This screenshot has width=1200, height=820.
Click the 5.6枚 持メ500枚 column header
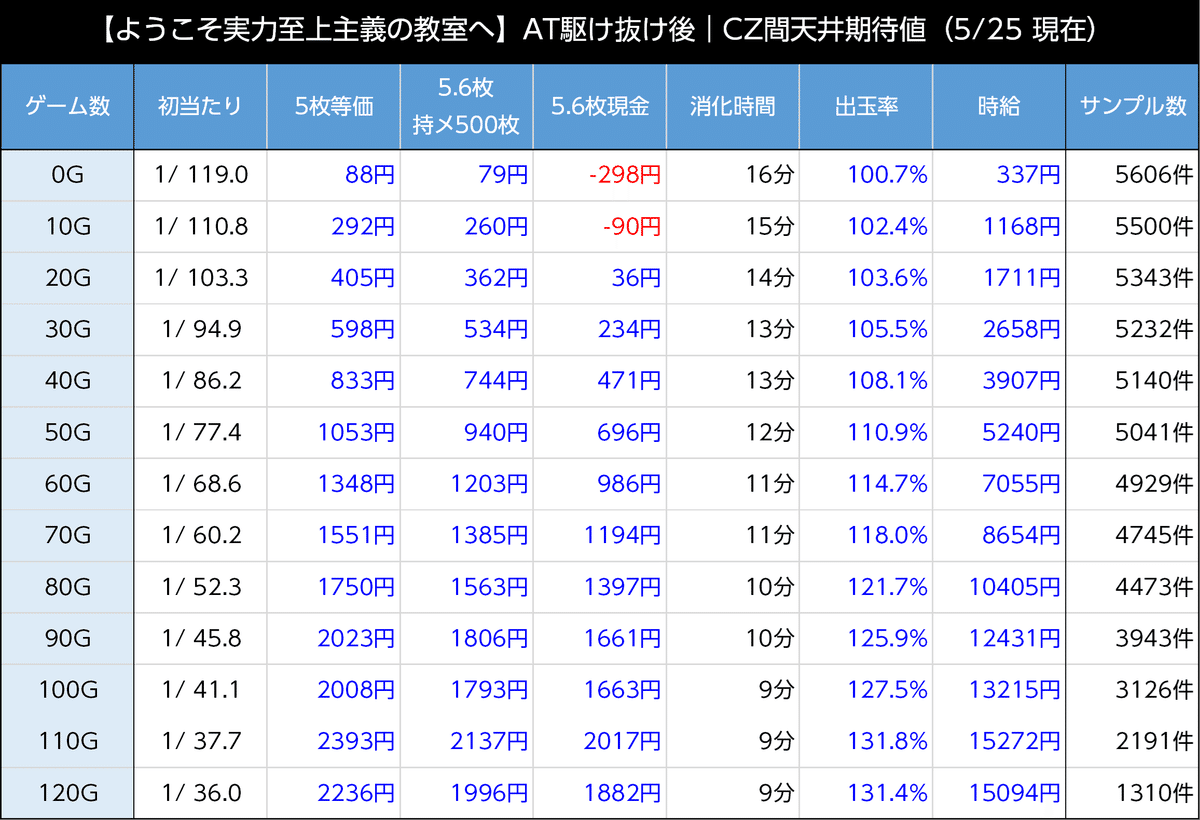tap(466, 107)
